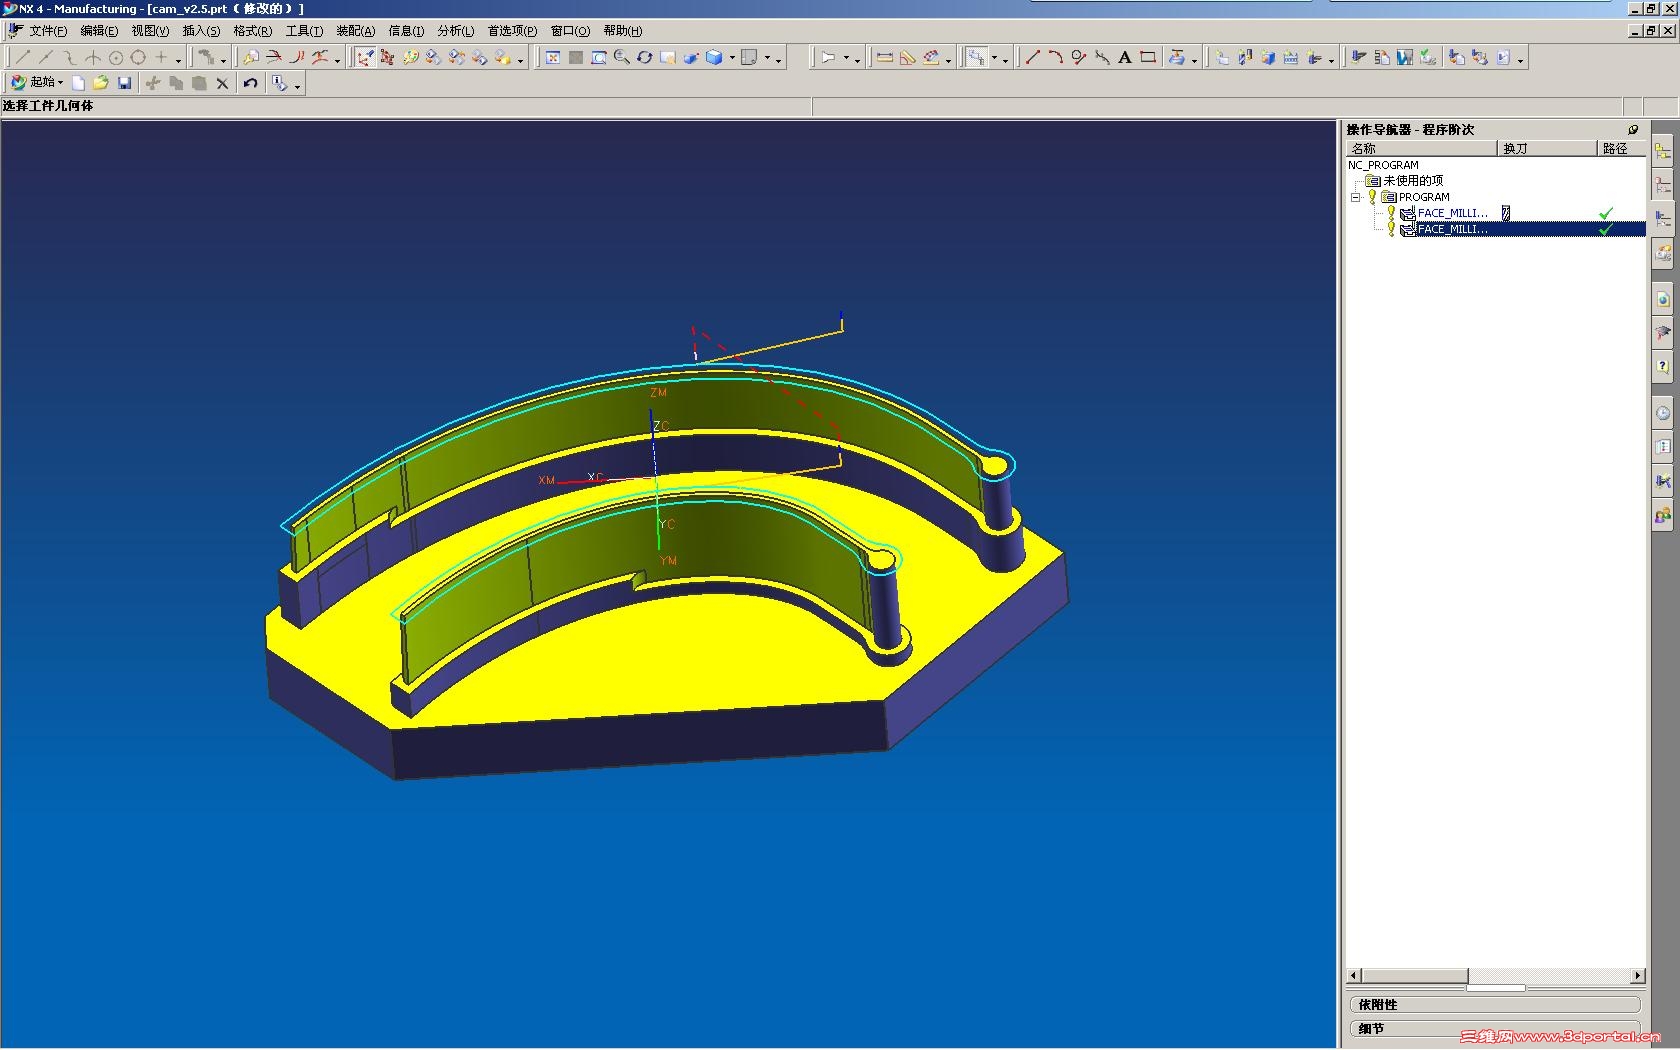Click the Create Geometry cube icon
The width and height of the screenshot is (1680, 1050).
pos(1268,58)
